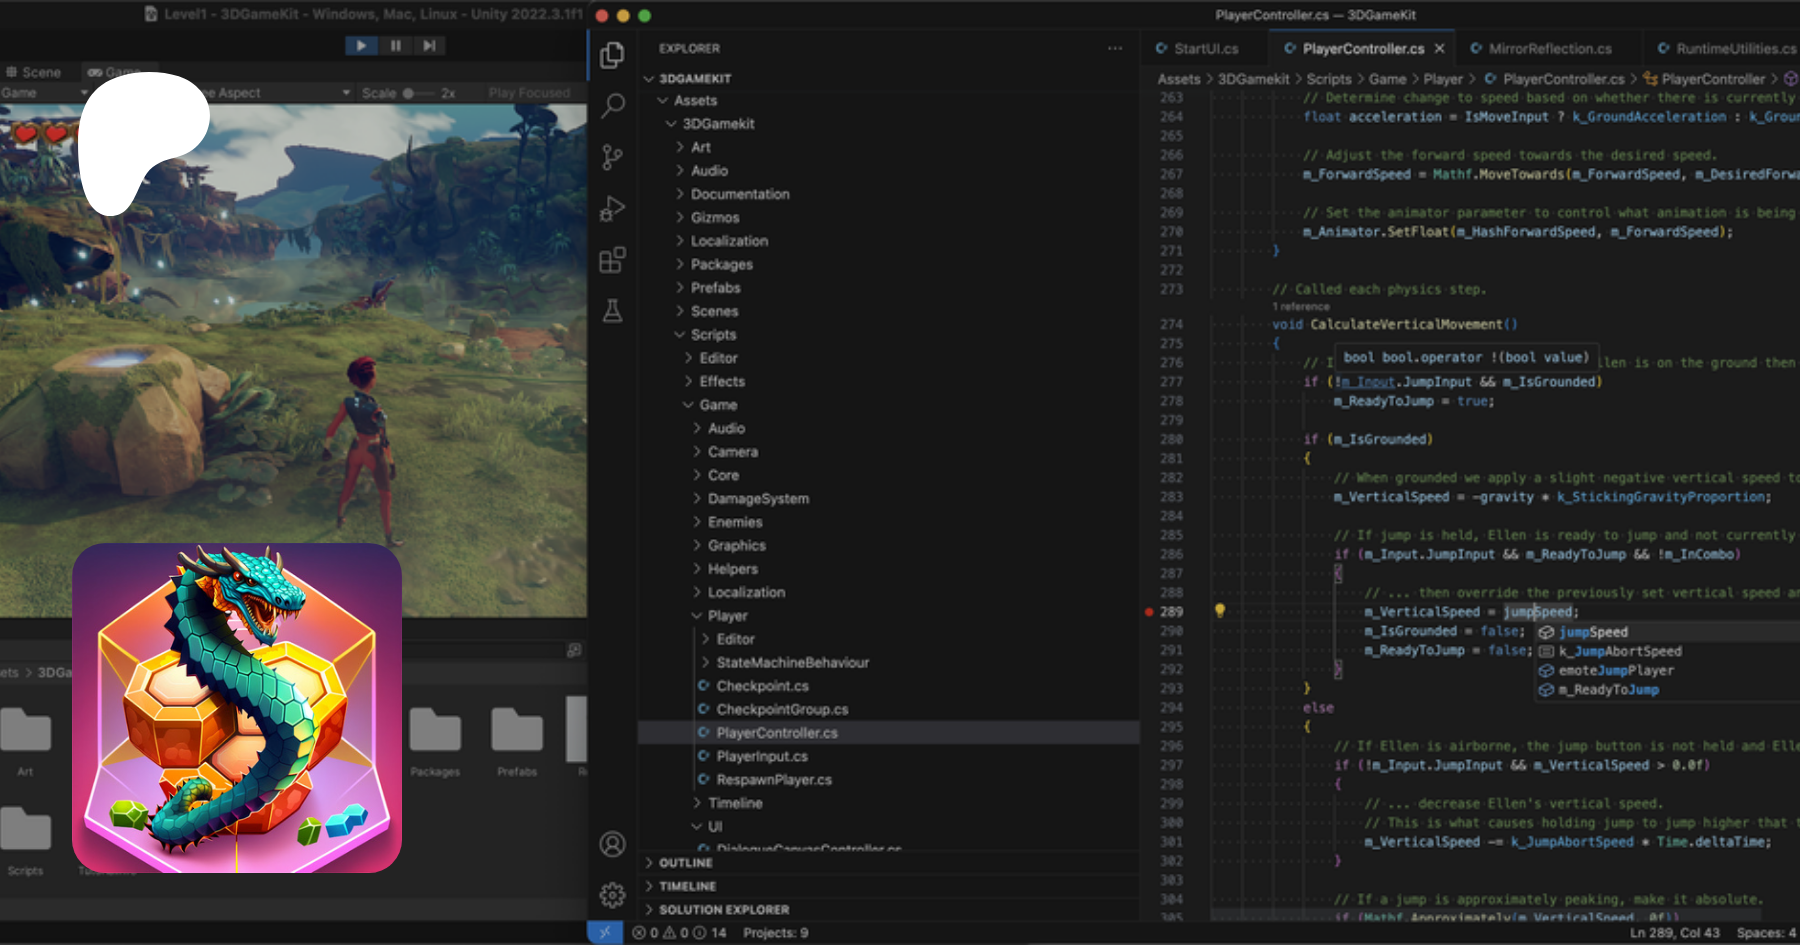This screenshot has width=1800, height=945.
Task: Open the Manage gear menu
Action: click(x=613, y=894)
